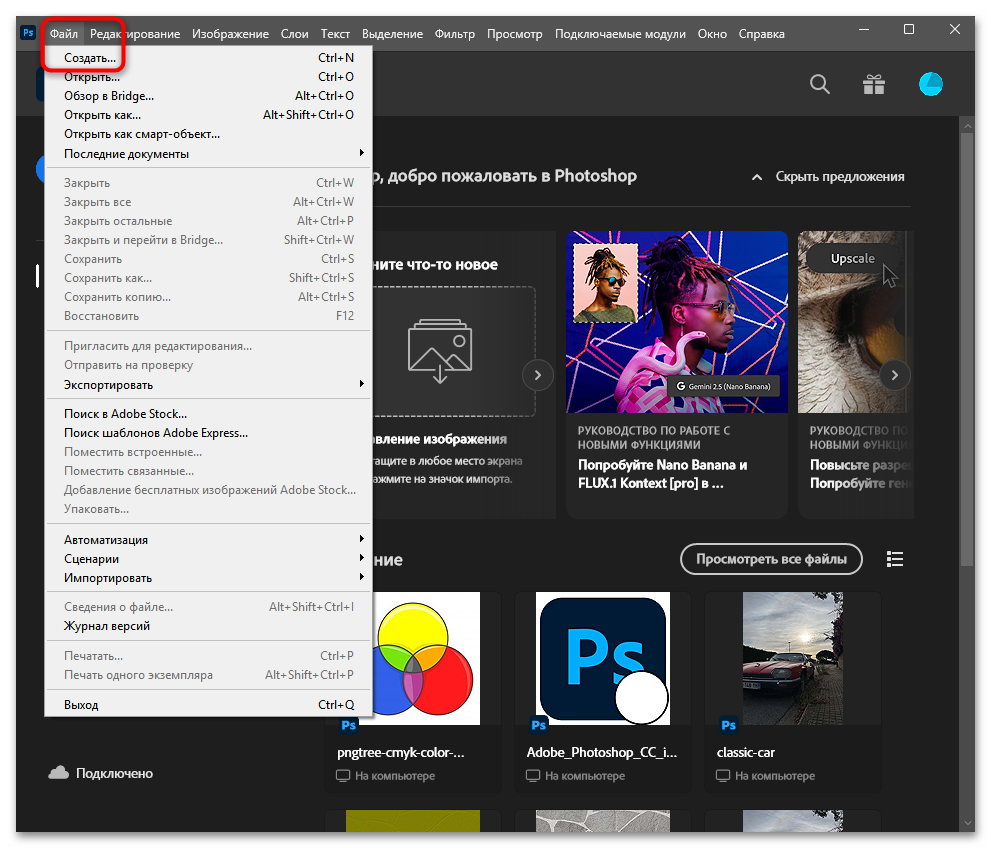Click the Photoshop logo in title bar
Screen dimensions: 991x848
coord(28,33)
